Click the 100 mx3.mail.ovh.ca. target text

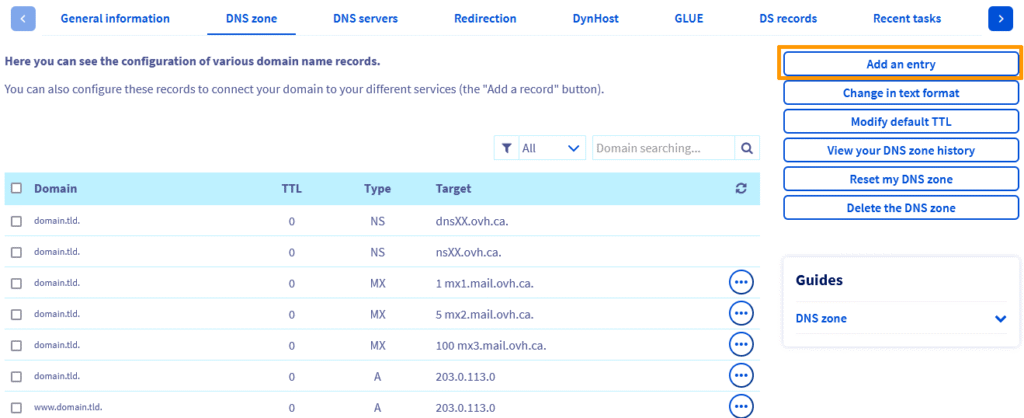490,346
